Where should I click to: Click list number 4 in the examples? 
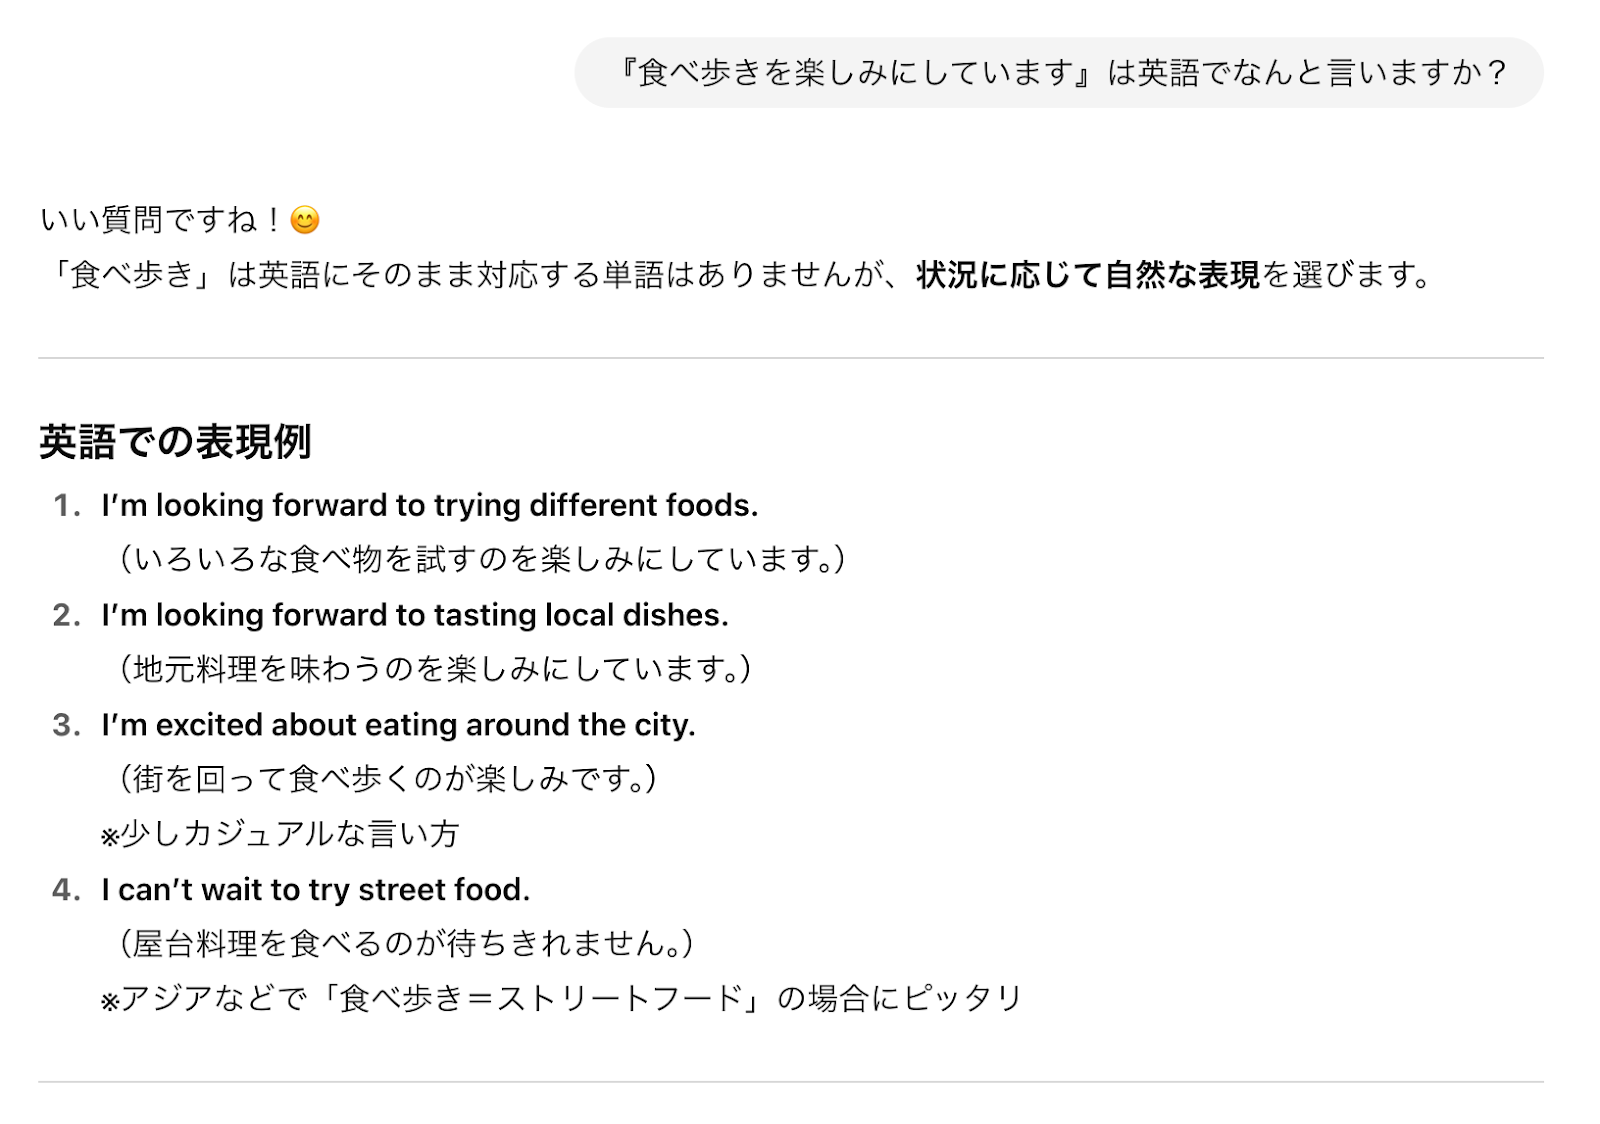pyautogui.click(x=66, y=890)
